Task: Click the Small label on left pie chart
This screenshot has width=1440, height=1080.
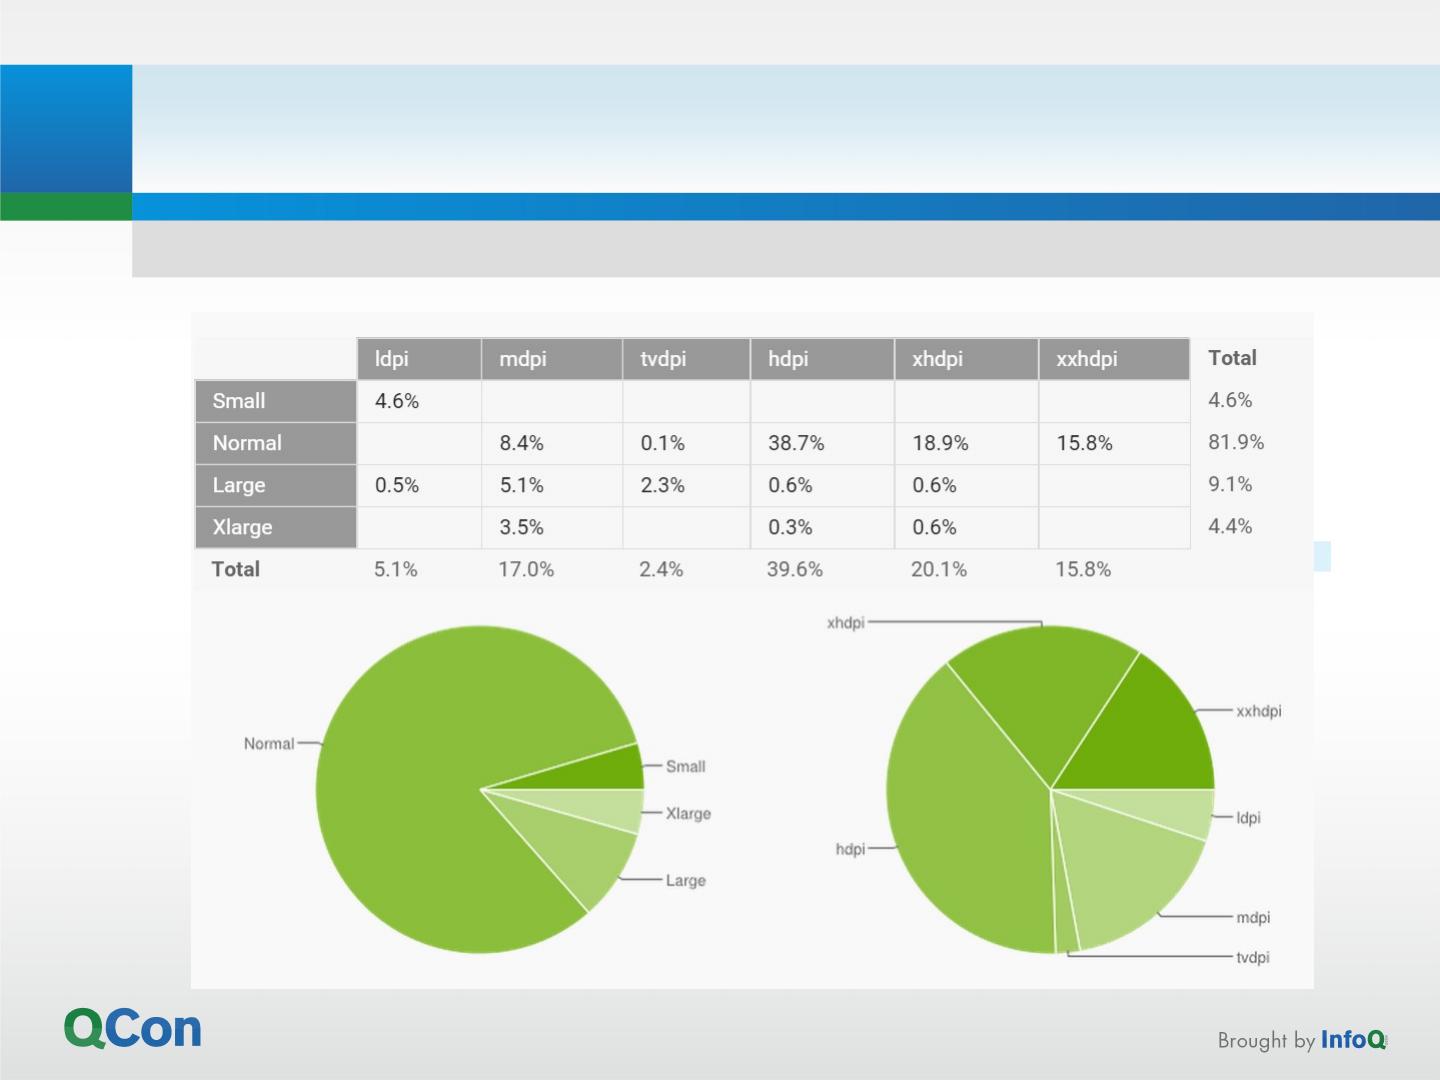Action: pyautogui.click(x=685, y=767)
